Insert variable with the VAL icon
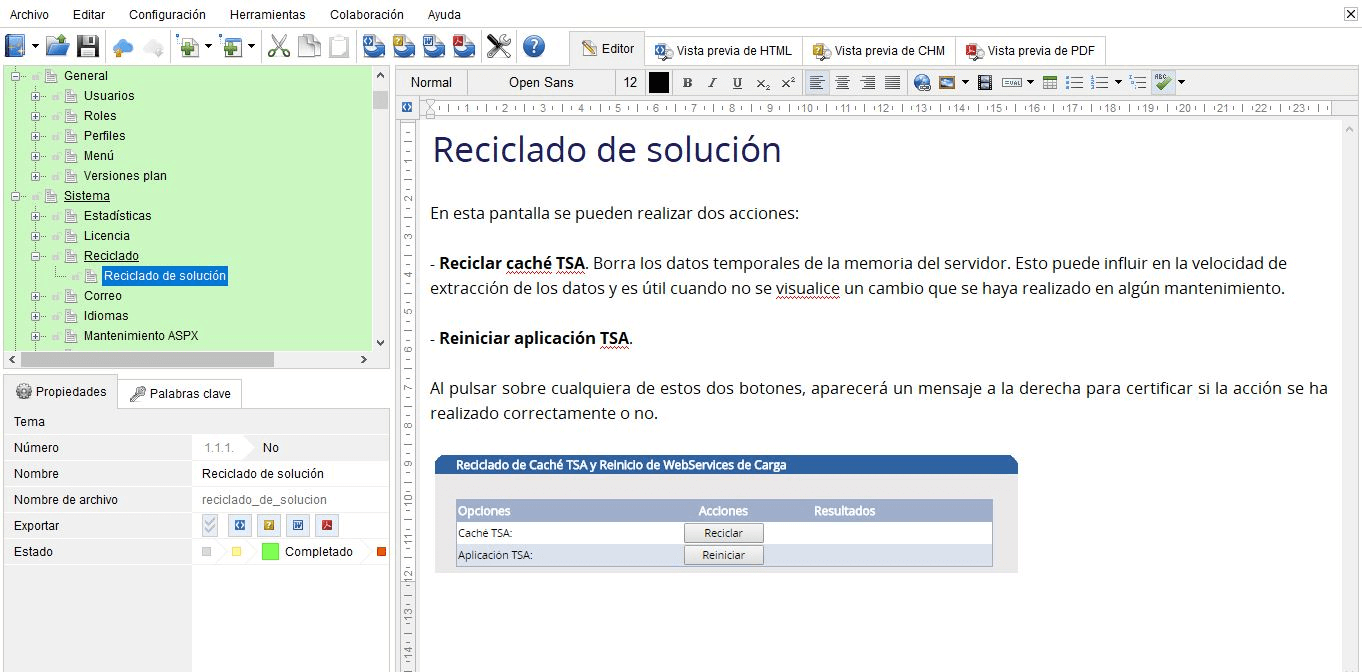This screenshot has width=1362, height=672. [x=1013, y=83]
